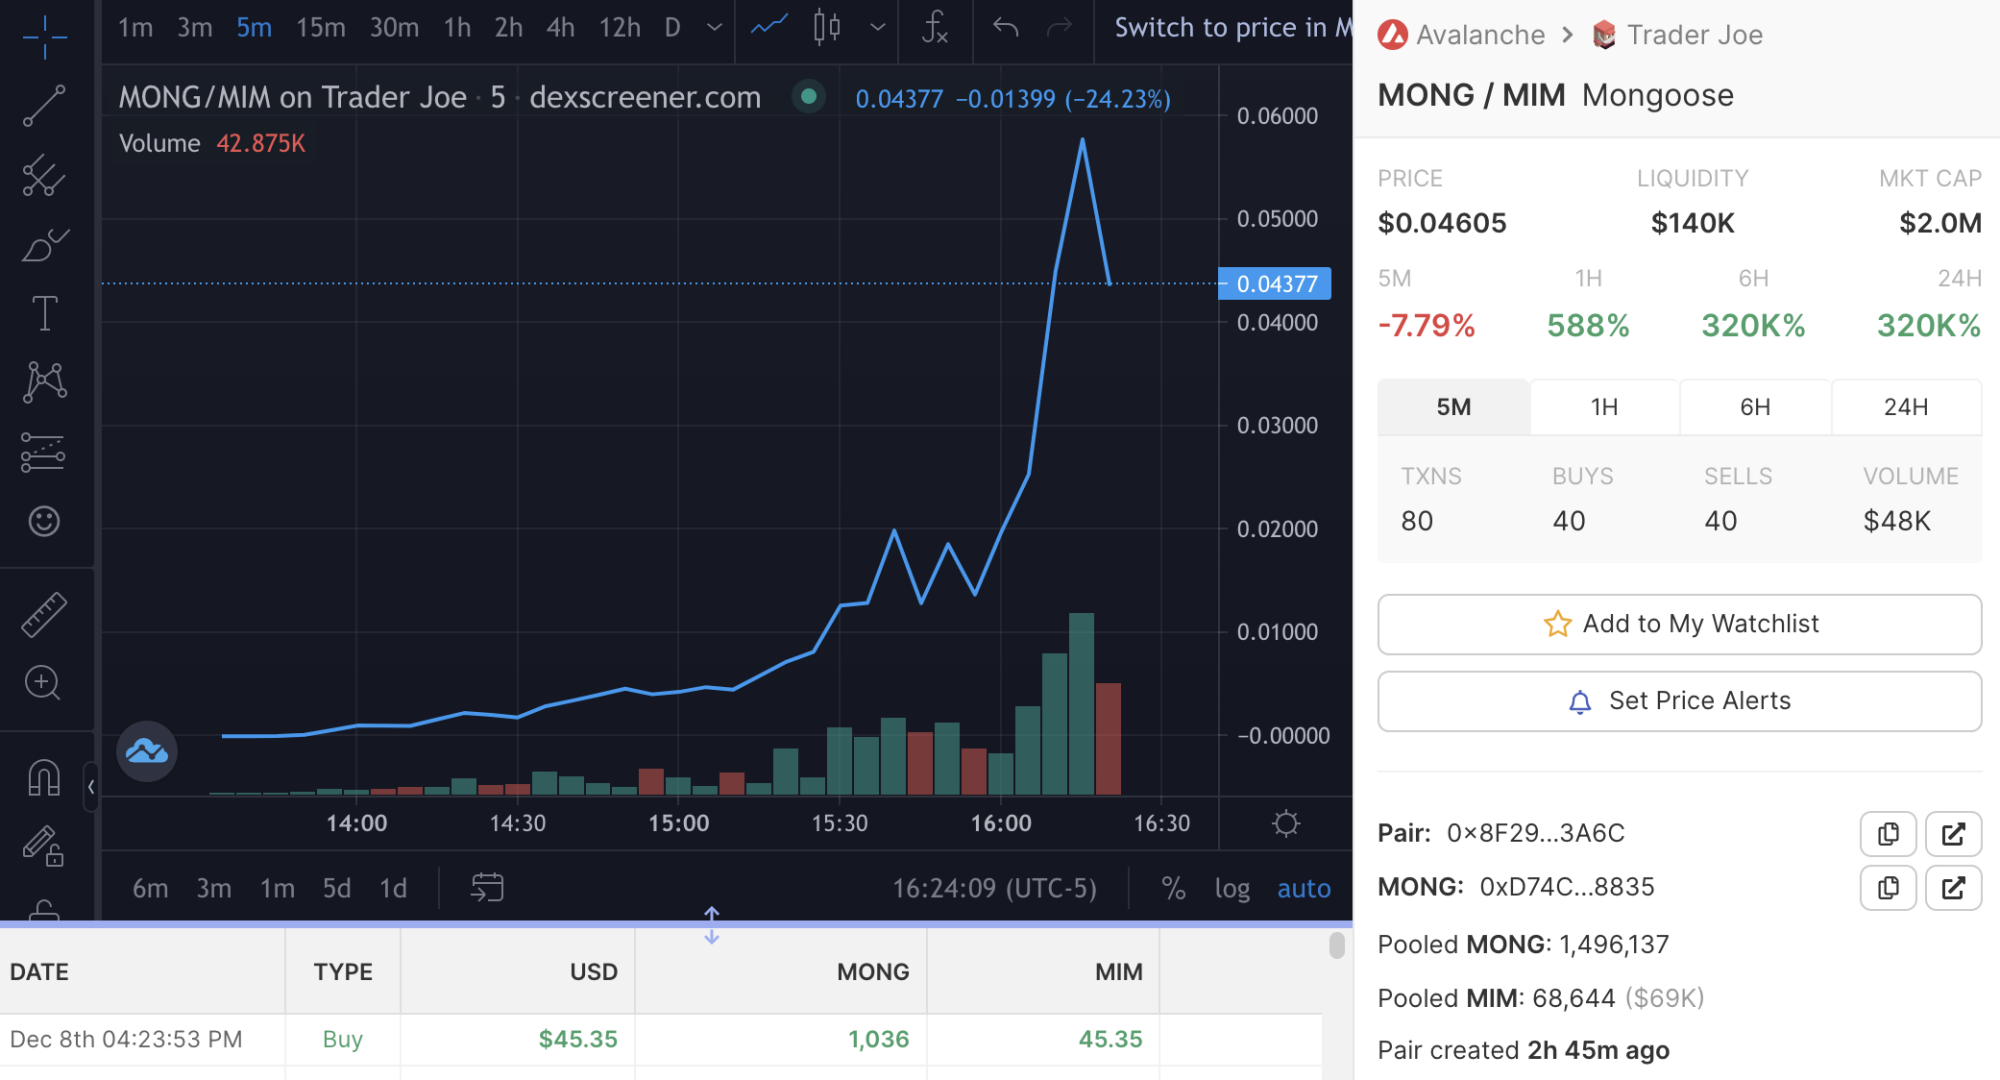This screenshot has width=2000, height=1080.
Task: Toggle auto scale mode
Action: tap(1303, 888)
